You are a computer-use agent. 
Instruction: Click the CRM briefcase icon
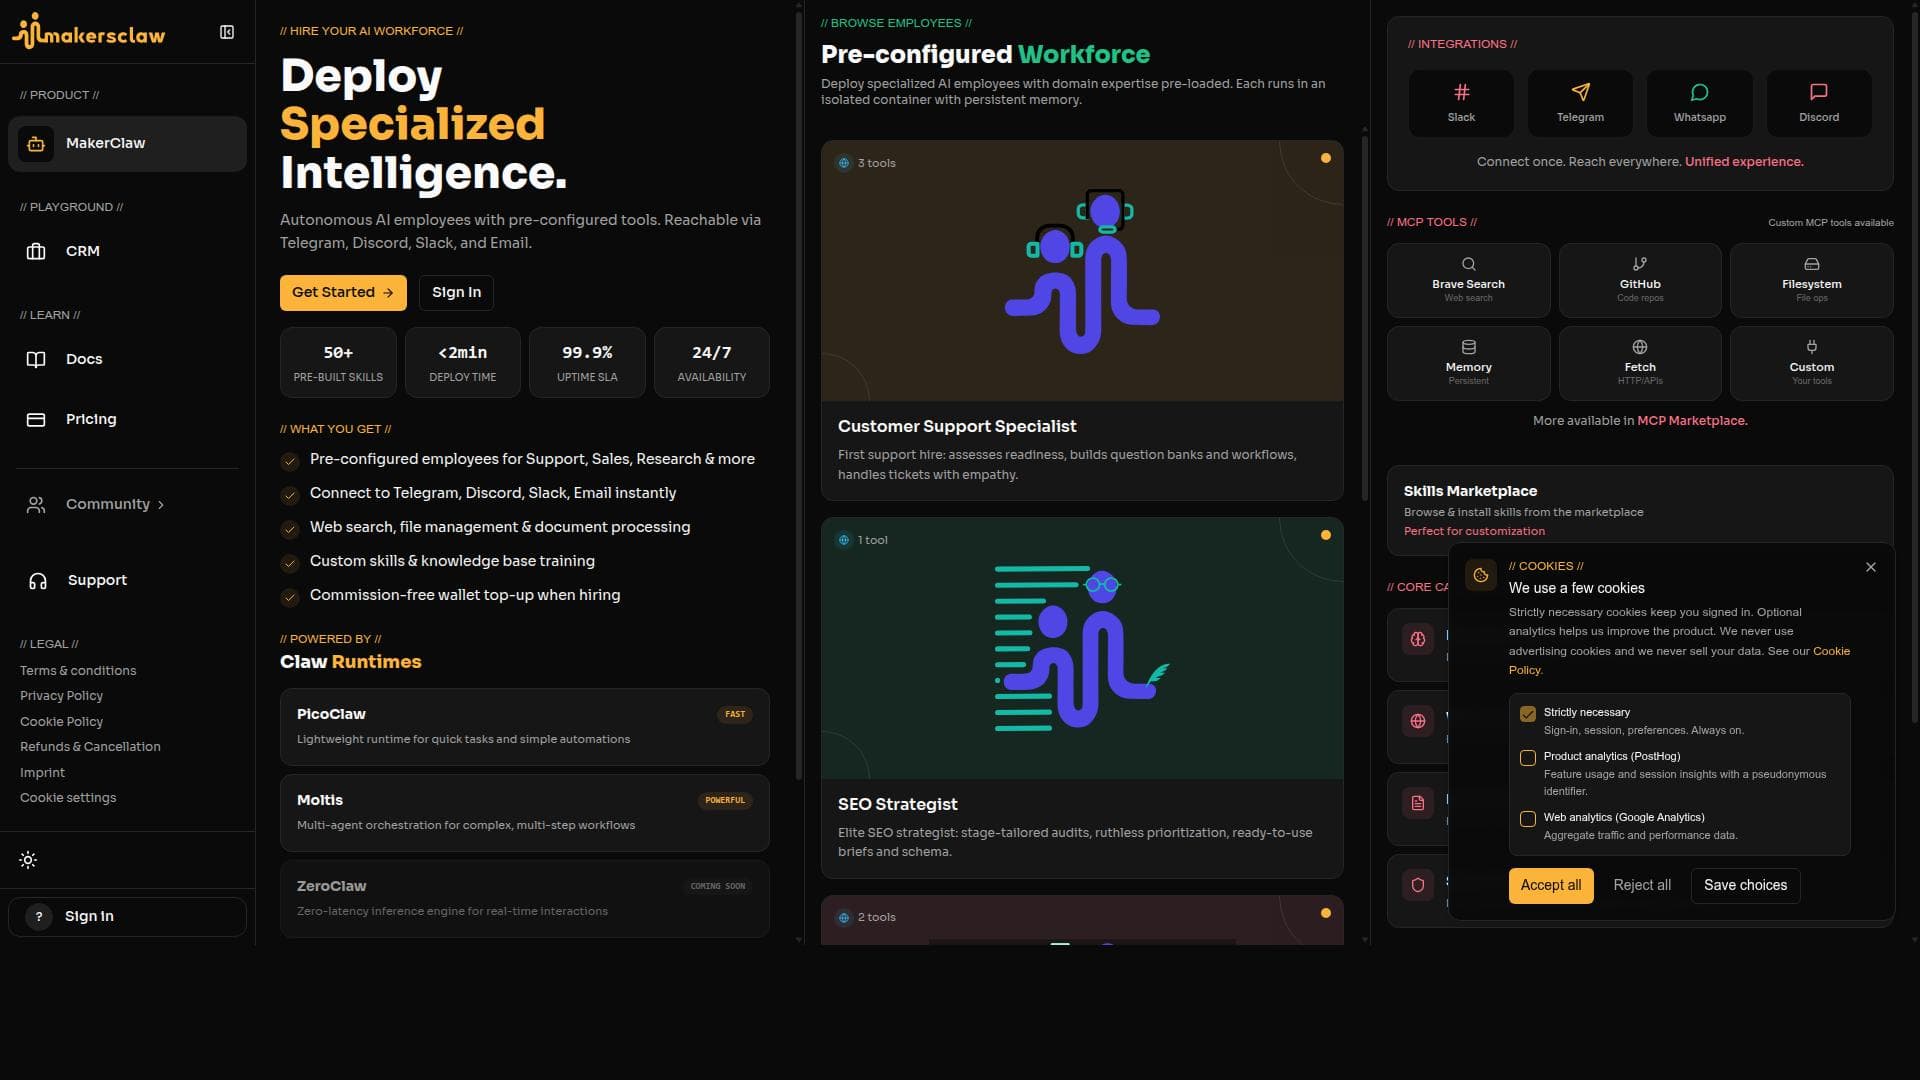point(36,251)
